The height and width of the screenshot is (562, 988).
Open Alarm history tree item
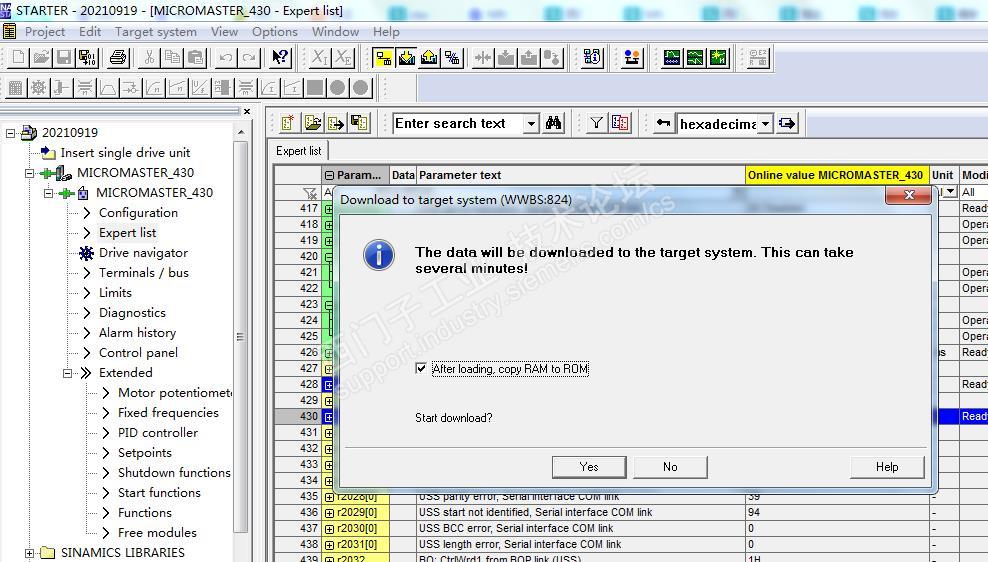(137, 333)
